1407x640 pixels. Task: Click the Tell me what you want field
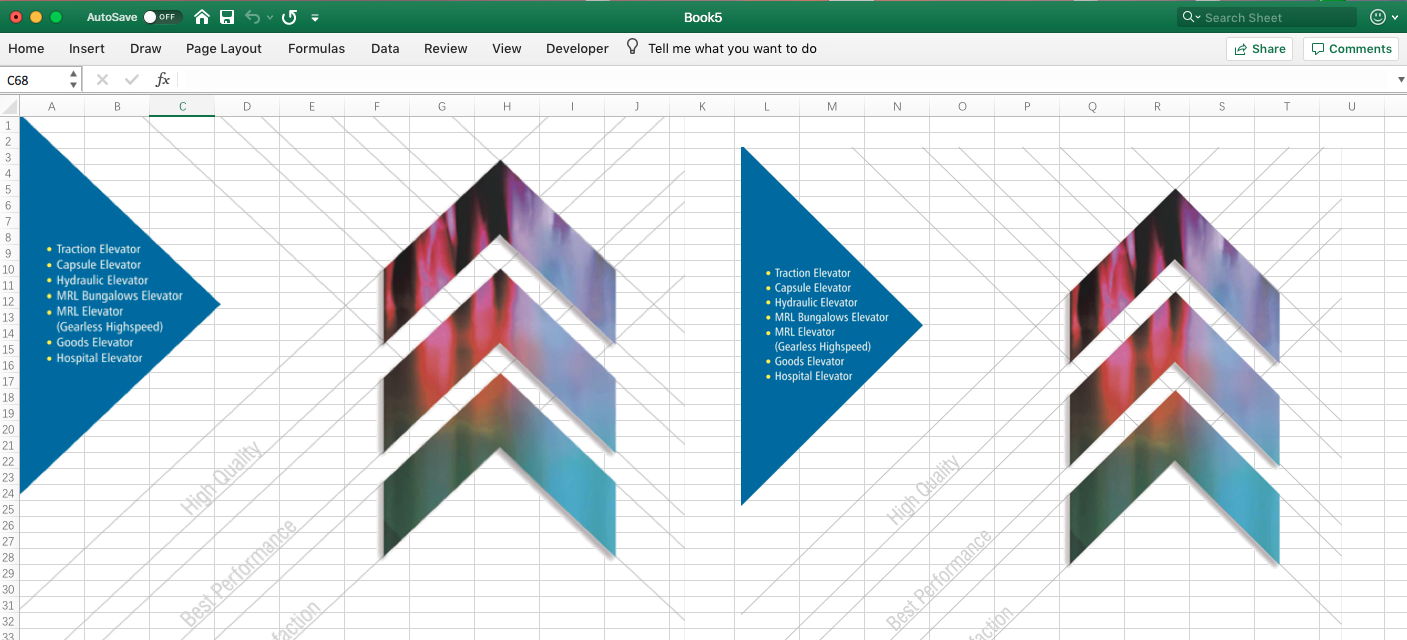[733, 48]
